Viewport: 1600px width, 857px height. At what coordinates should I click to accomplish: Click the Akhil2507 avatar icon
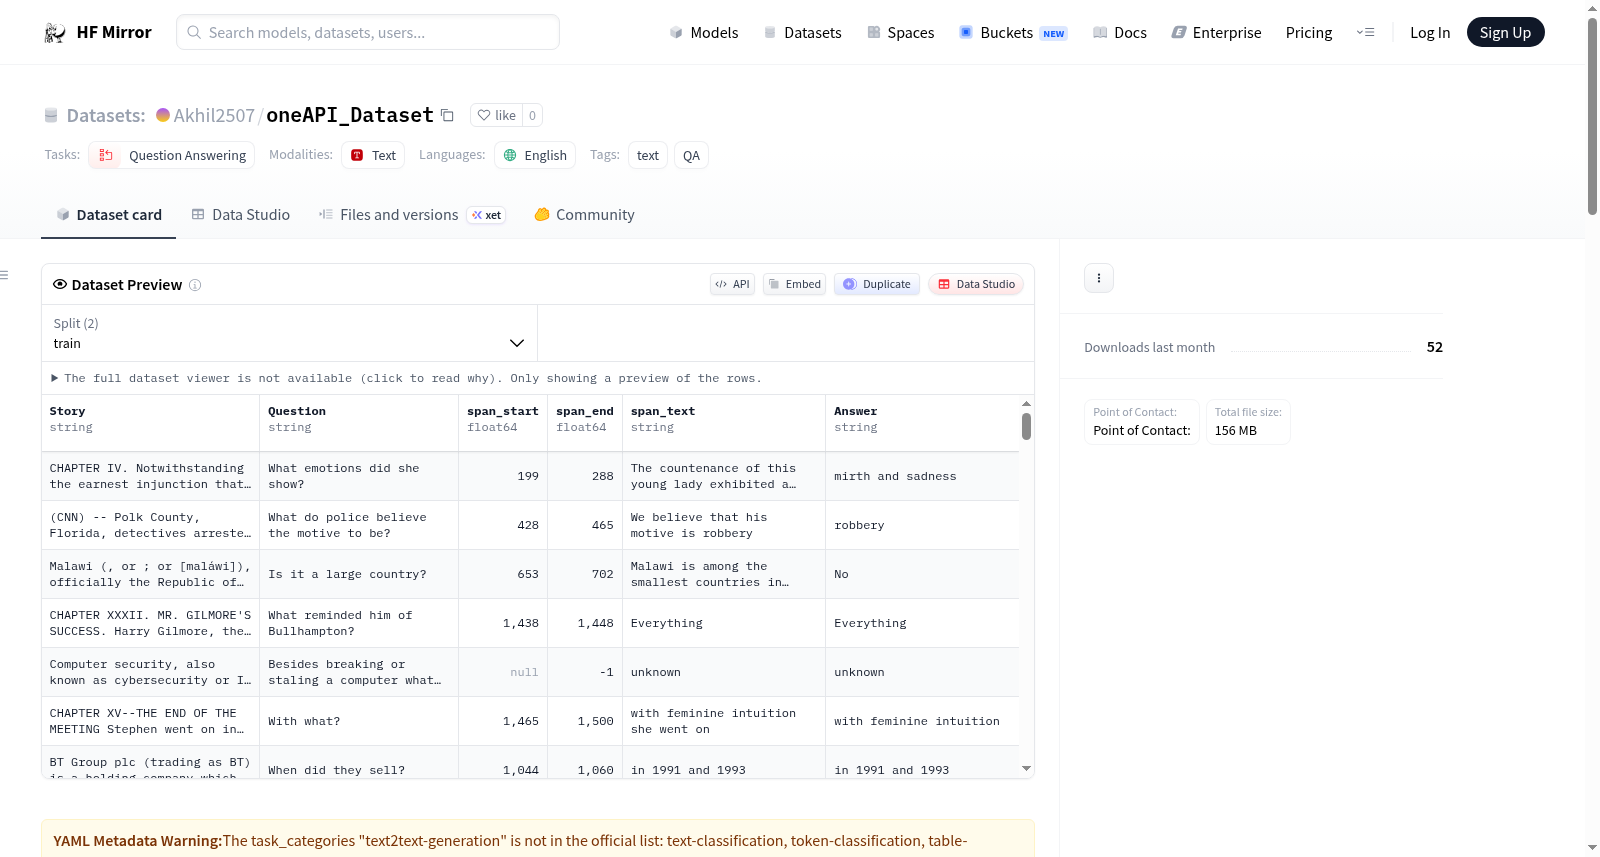point(163,115)
